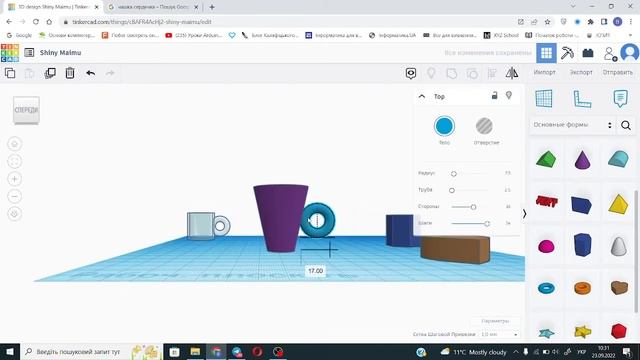Select the purple cone shape thumbnail
640x360 pixels.
(582, 159)
